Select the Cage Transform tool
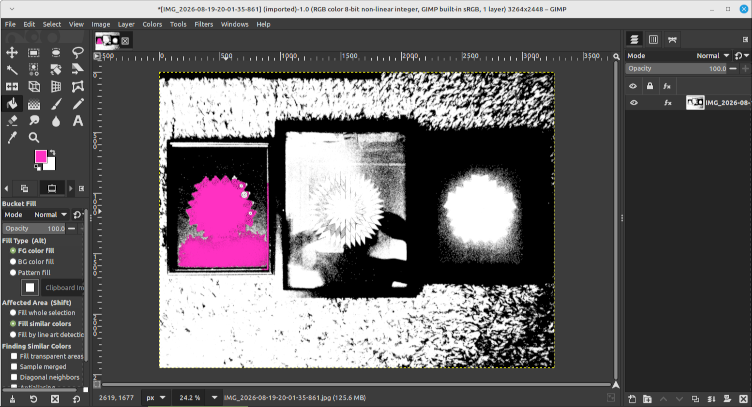 pos(78,86)
